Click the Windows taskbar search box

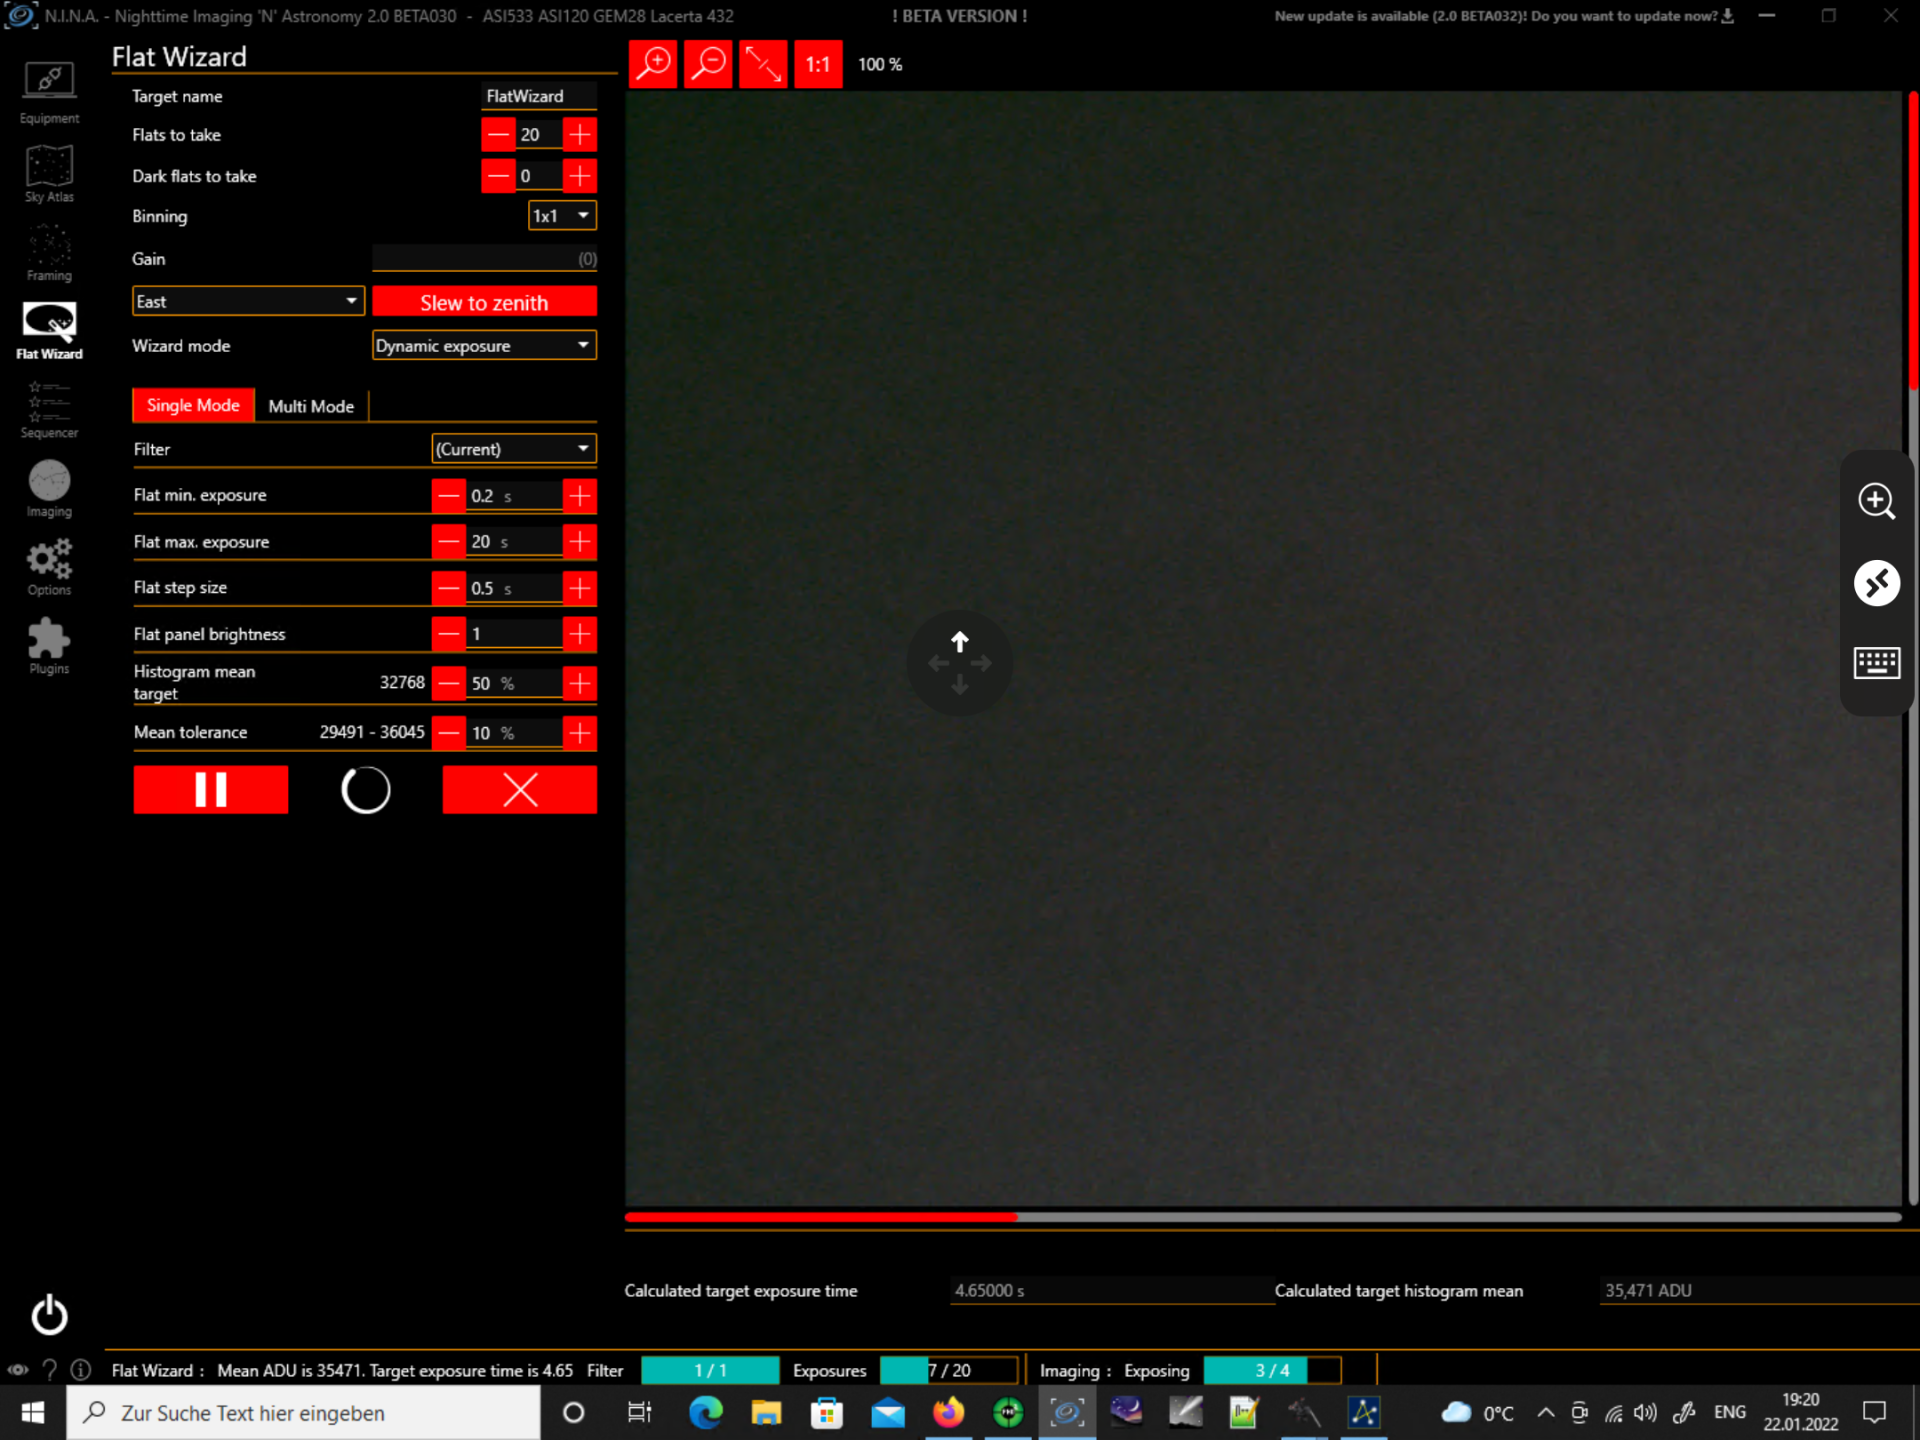click(303, 1412)
